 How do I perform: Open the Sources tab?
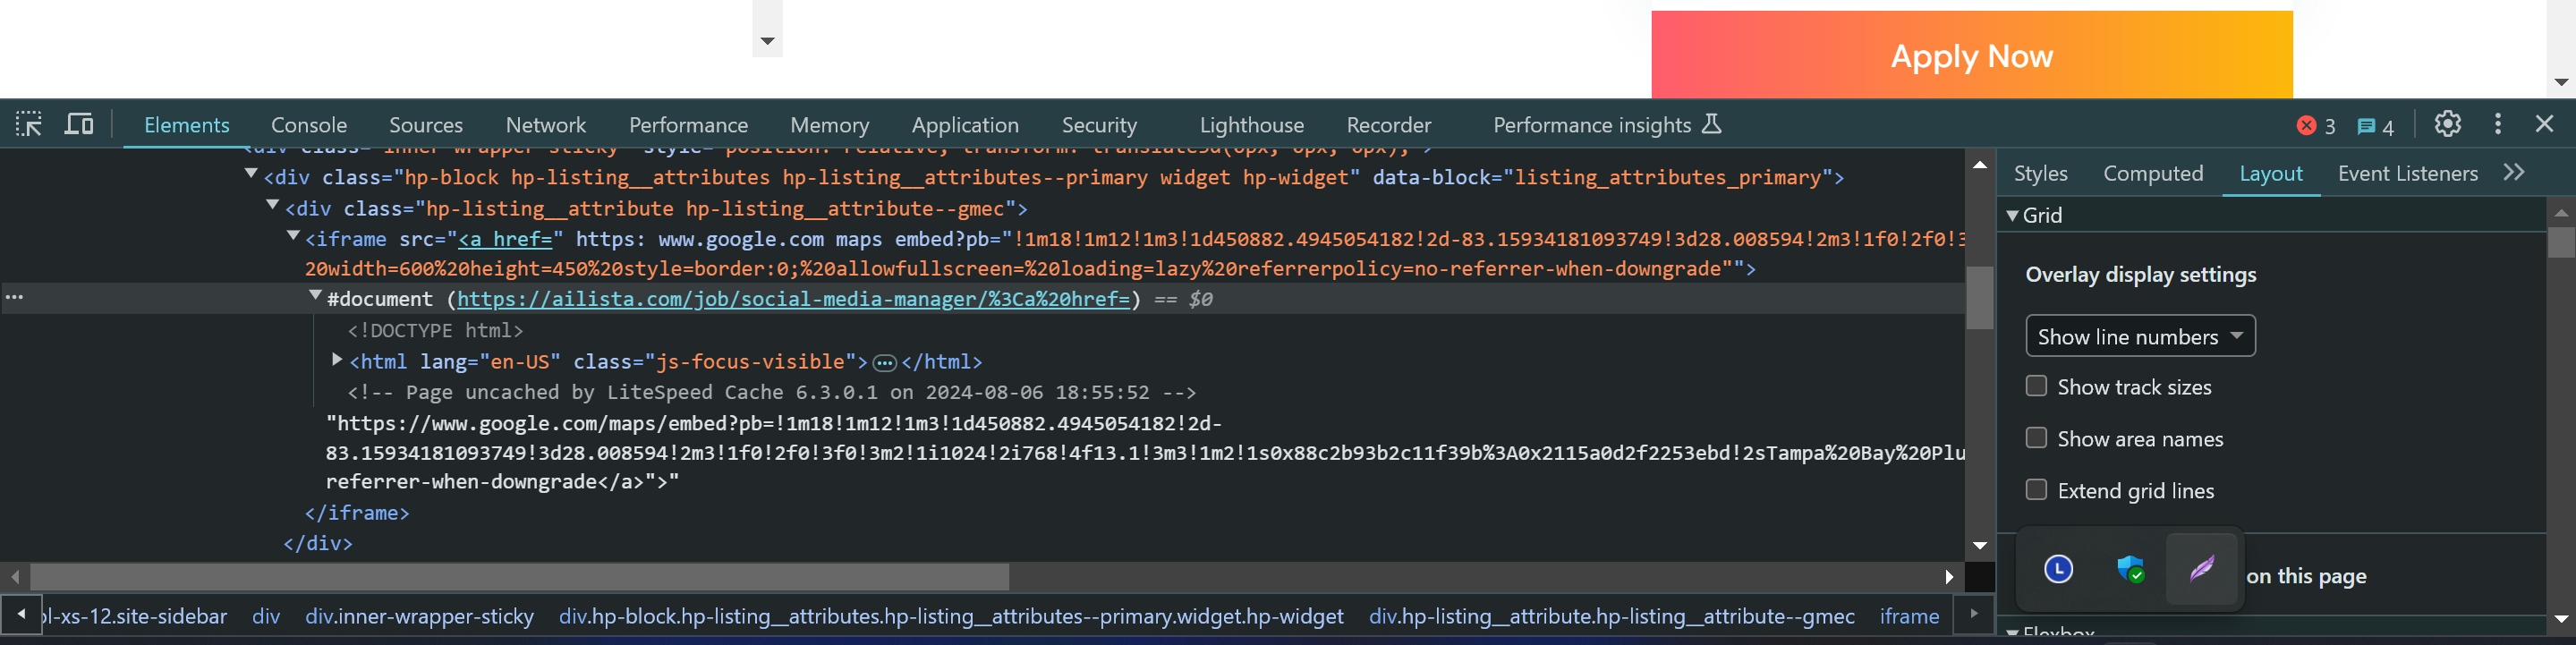(426, 125)
